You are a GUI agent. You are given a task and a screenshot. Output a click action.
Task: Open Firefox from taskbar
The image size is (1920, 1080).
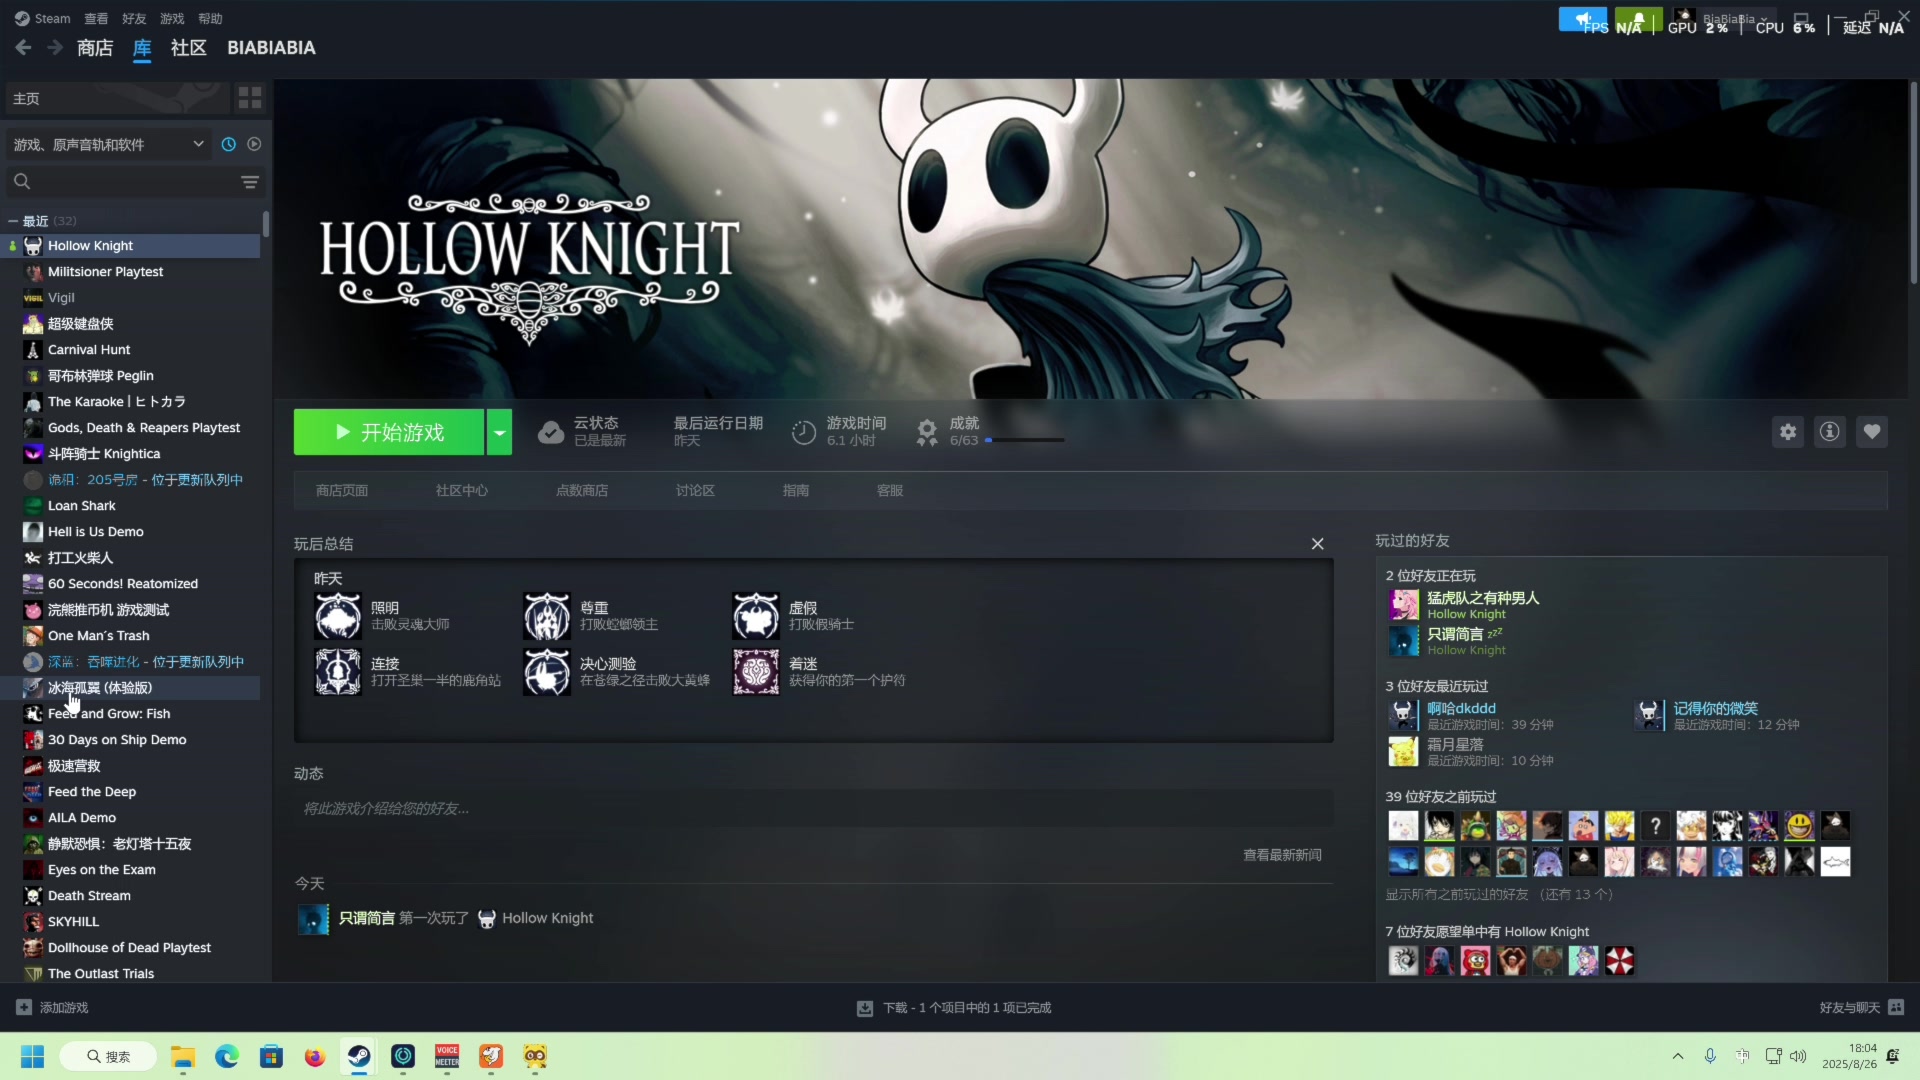tap(315, 1056)
